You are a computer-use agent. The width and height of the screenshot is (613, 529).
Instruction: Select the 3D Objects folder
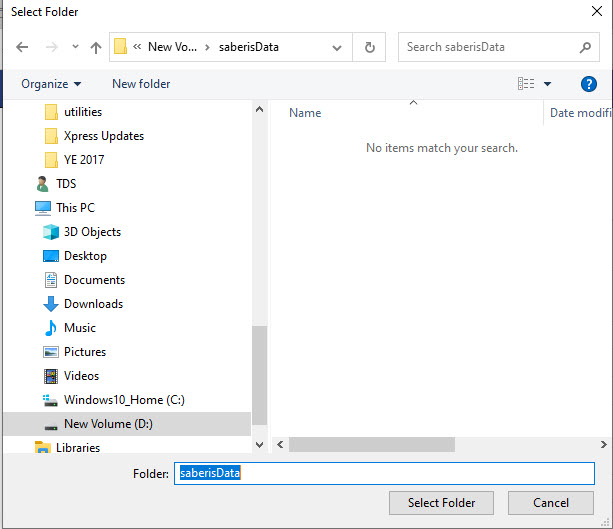point(92,232)
